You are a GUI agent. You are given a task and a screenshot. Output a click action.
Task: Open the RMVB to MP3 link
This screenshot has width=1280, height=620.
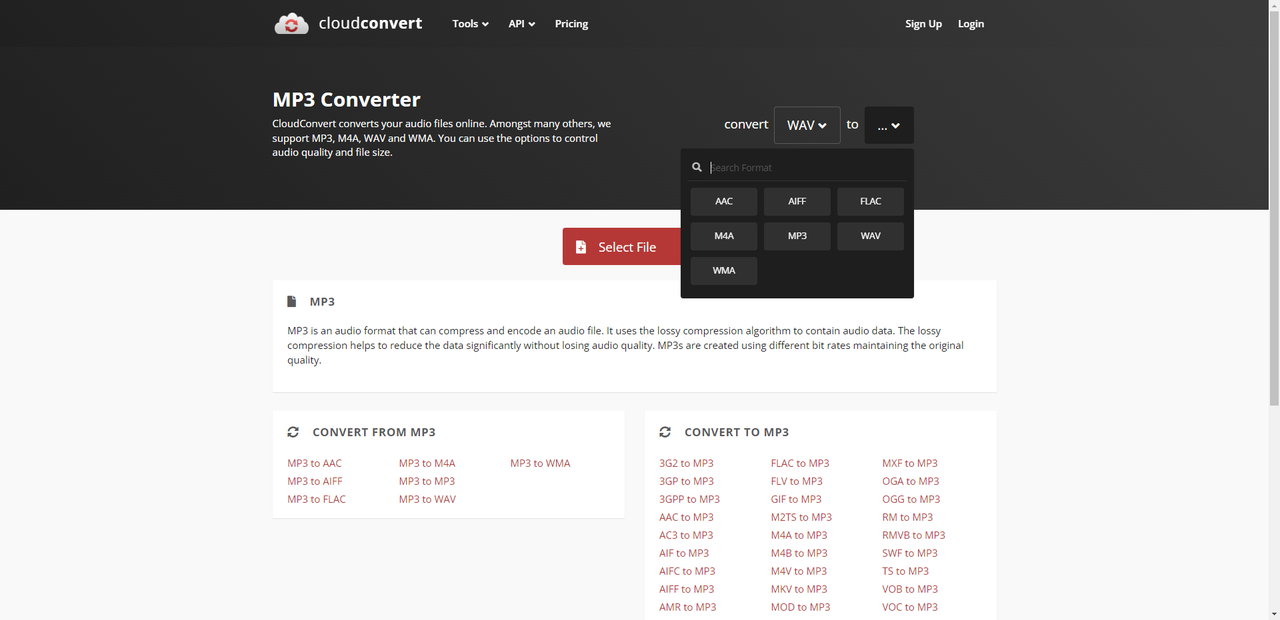point(913,535)
